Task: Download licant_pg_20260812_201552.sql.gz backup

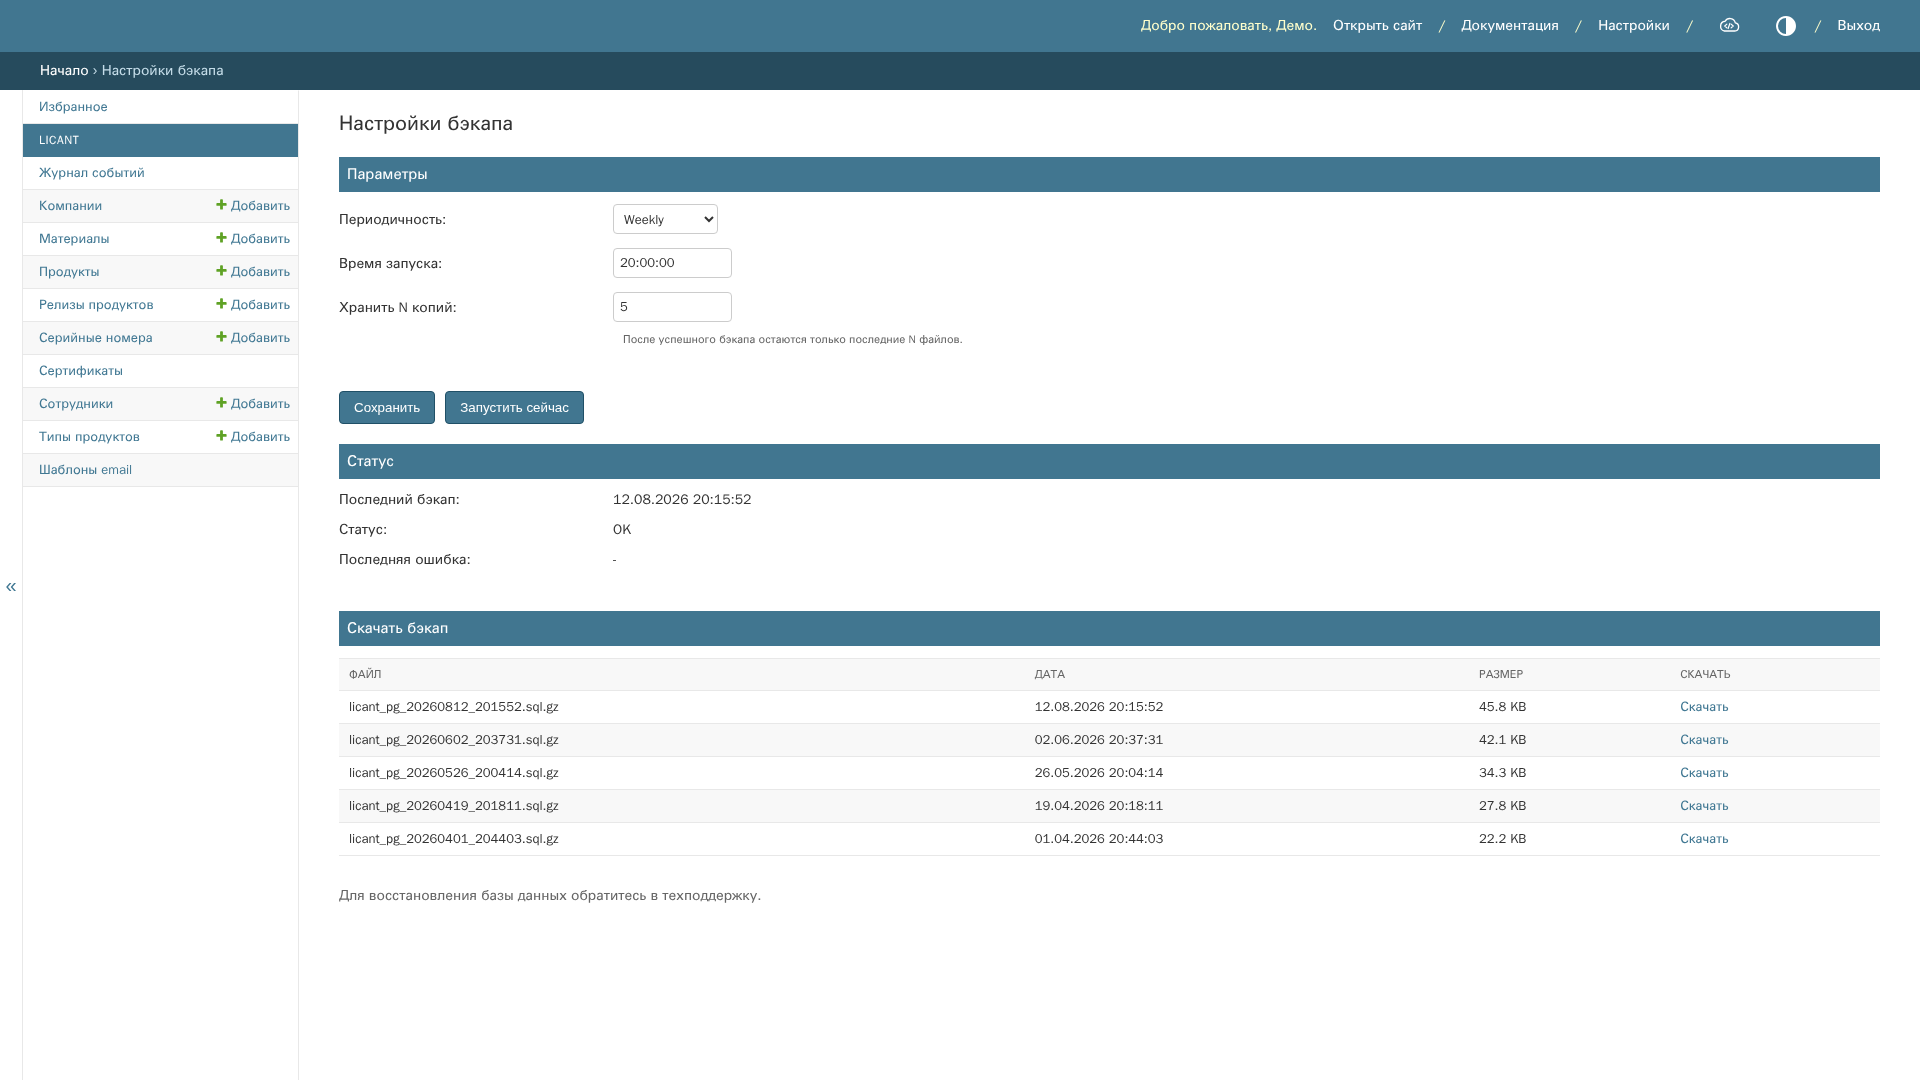Action: pyautogui.click(x=1704, y=707)
